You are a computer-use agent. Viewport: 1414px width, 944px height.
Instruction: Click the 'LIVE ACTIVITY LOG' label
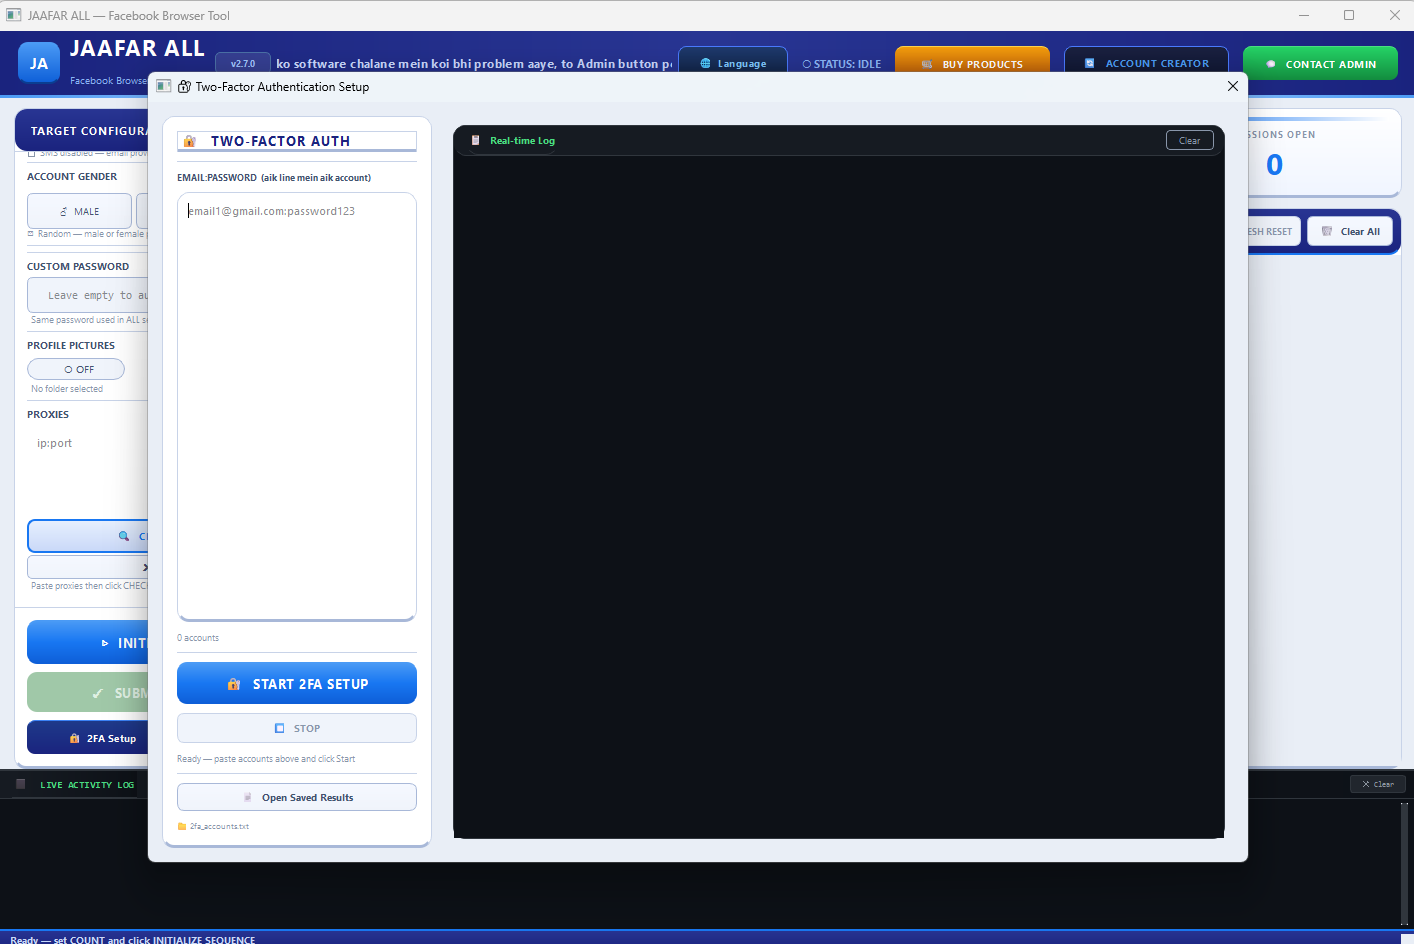[87, 785]
